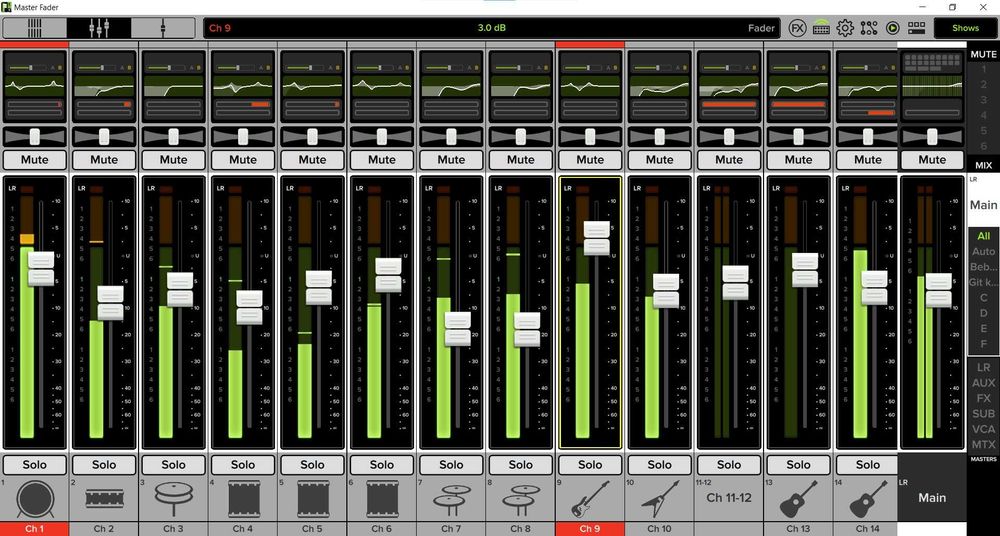Select the C view group
The width and height of the screenshot is (1000, 536).
click(983, 297)
